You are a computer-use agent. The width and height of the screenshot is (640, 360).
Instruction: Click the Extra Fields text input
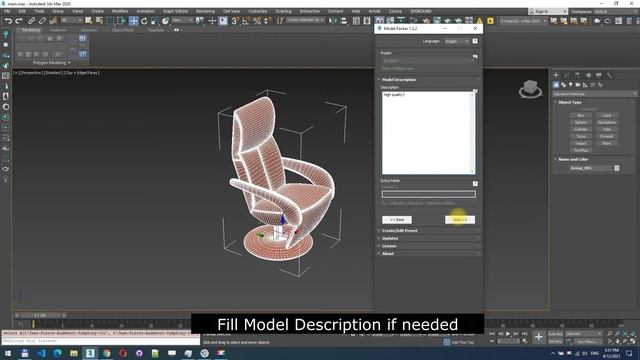[429, 194]
